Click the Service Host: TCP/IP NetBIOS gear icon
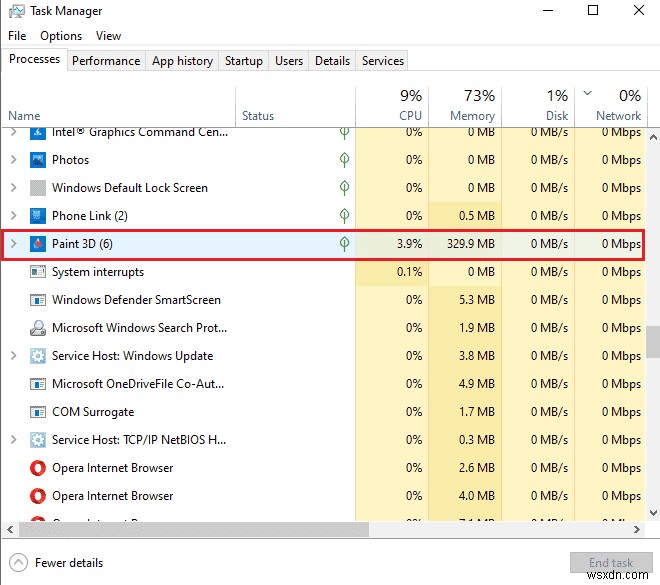The image size is (660, 585). [x=38, y=440]
